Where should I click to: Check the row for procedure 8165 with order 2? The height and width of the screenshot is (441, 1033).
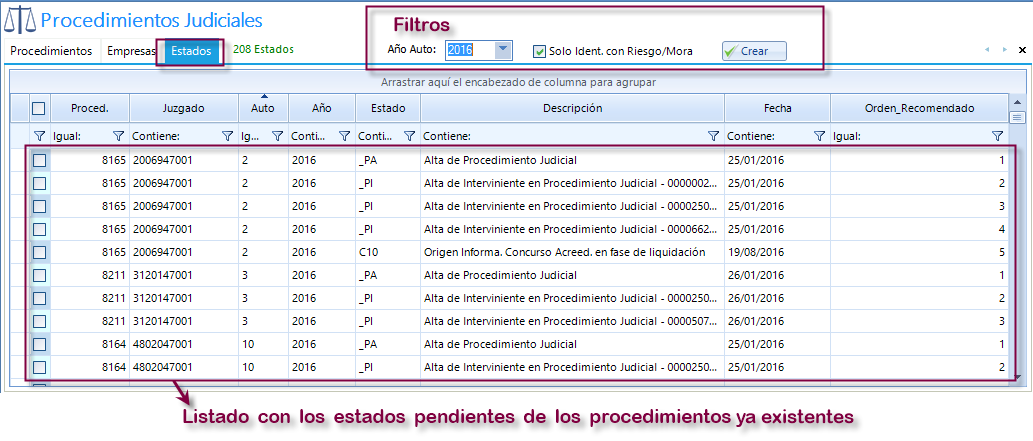40,183
